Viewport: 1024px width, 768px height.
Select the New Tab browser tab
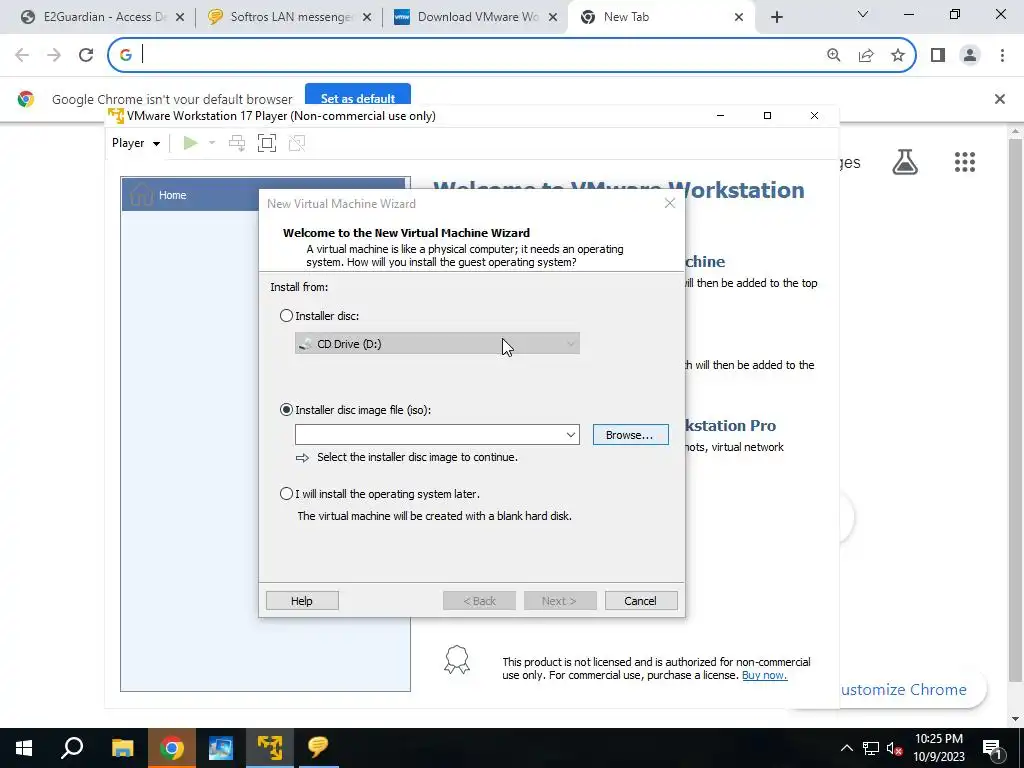point(661,17)
